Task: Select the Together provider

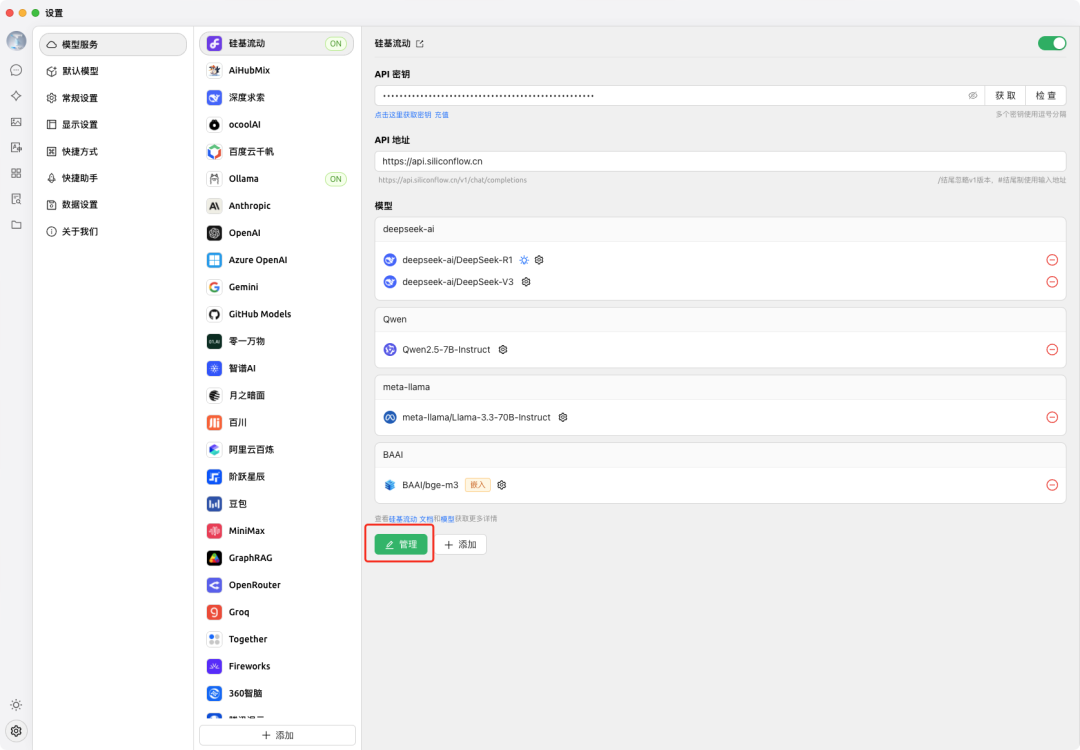Action: [277, 639]
